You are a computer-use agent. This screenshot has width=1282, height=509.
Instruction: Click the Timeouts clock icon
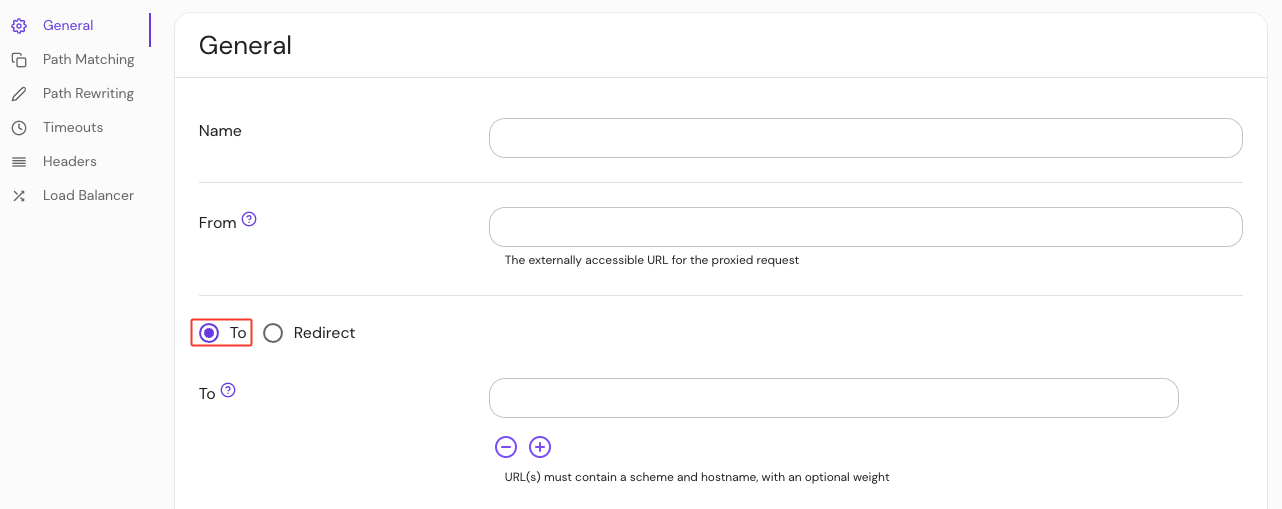pyautogui.click(x=19, y=128)
